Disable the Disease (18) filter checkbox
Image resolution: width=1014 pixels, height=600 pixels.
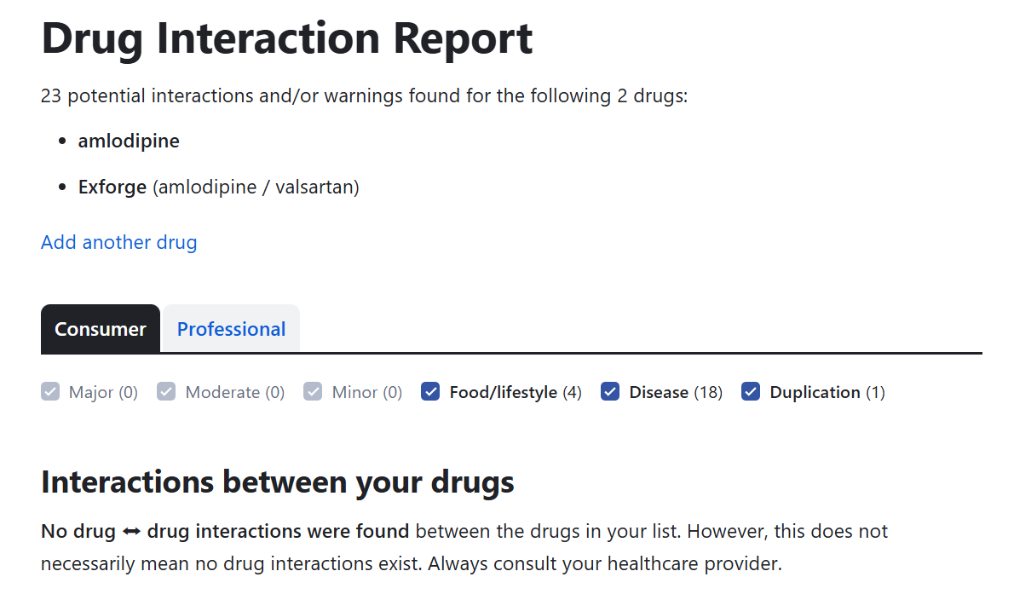pyautogui.click(x=610, y=392)
